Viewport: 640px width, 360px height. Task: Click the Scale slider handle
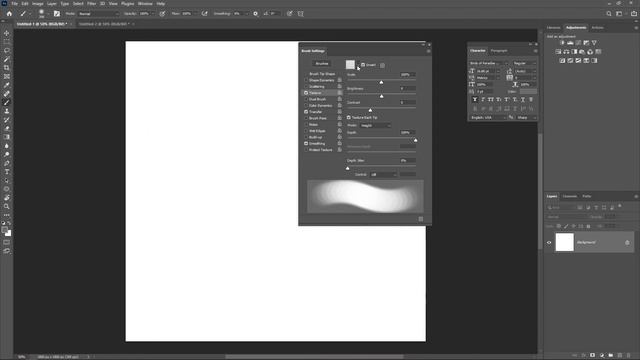click(x=381, y=82)
